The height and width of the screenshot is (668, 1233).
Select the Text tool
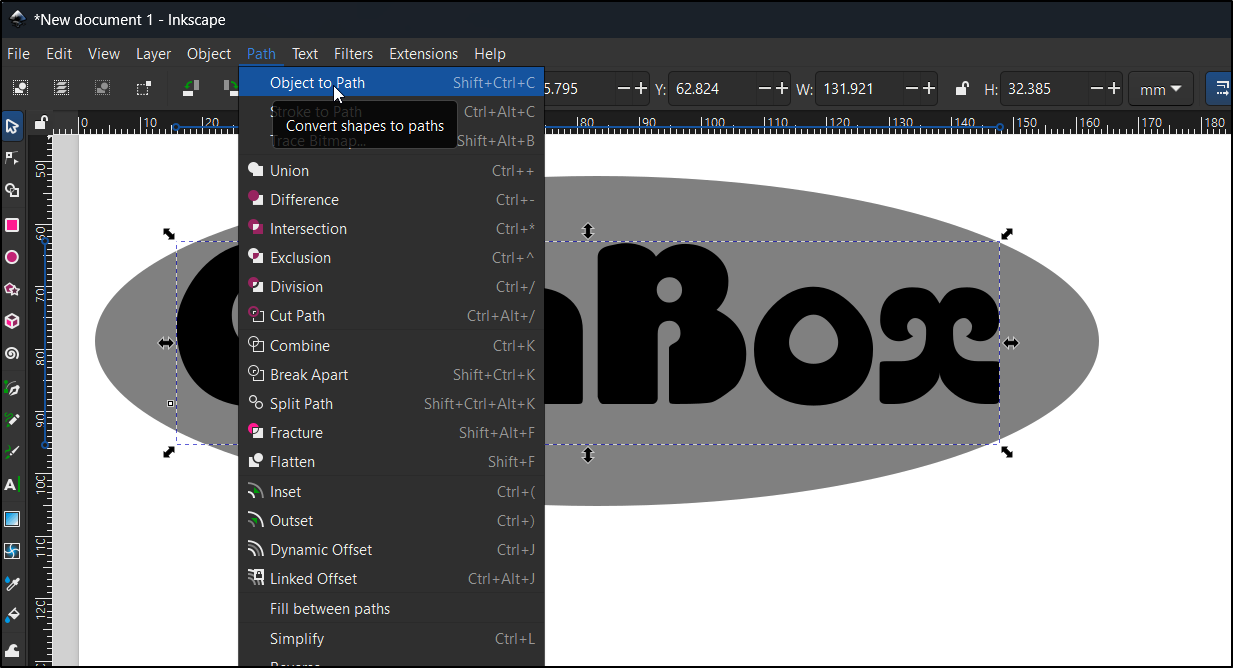12,484
